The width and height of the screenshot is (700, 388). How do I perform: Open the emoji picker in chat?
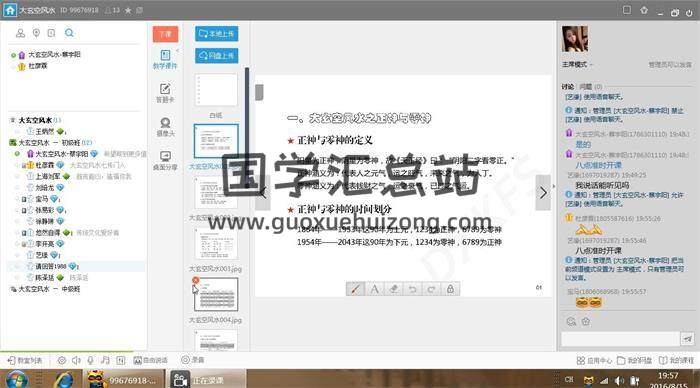point(571,321)
